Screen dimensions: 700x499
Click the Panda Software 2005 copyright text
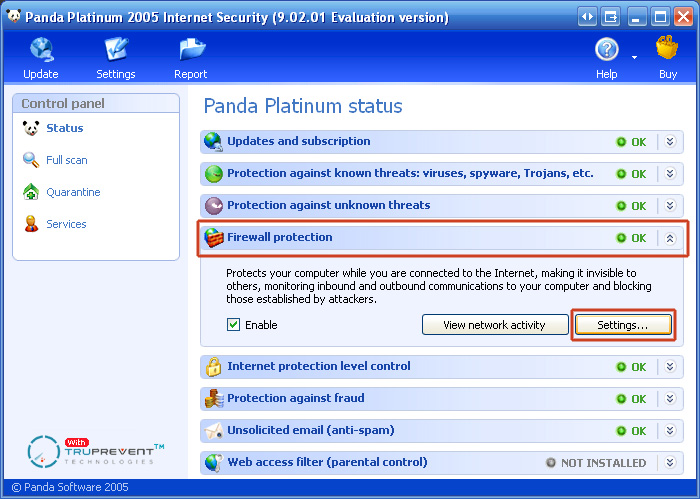pyautogui.click(x=70, y=487)
